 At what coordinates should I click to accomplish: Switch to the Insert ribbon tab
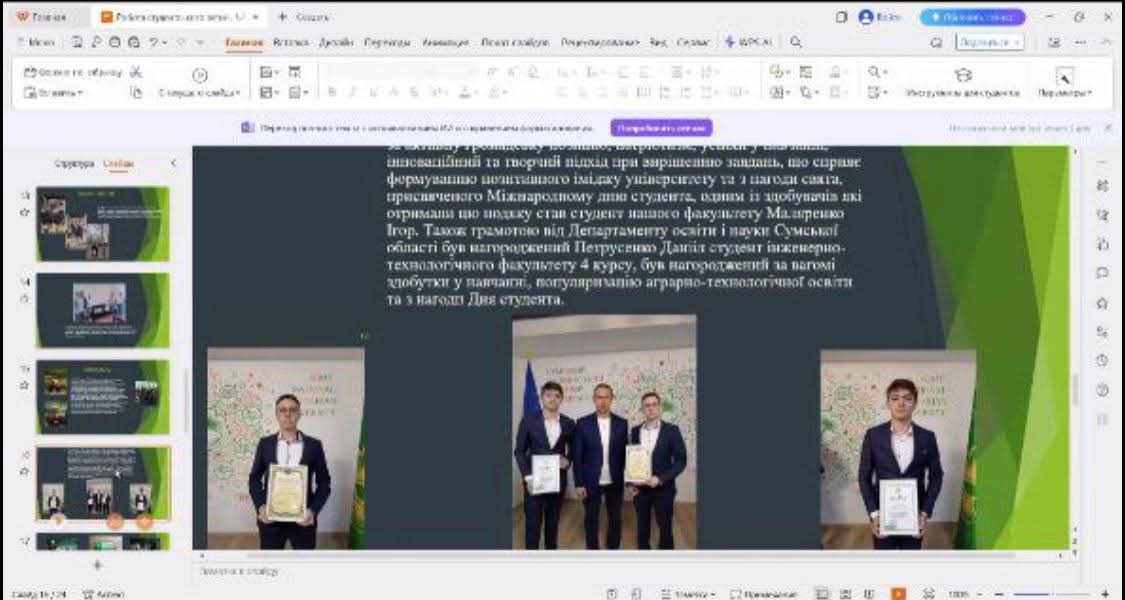coord(290,43)
